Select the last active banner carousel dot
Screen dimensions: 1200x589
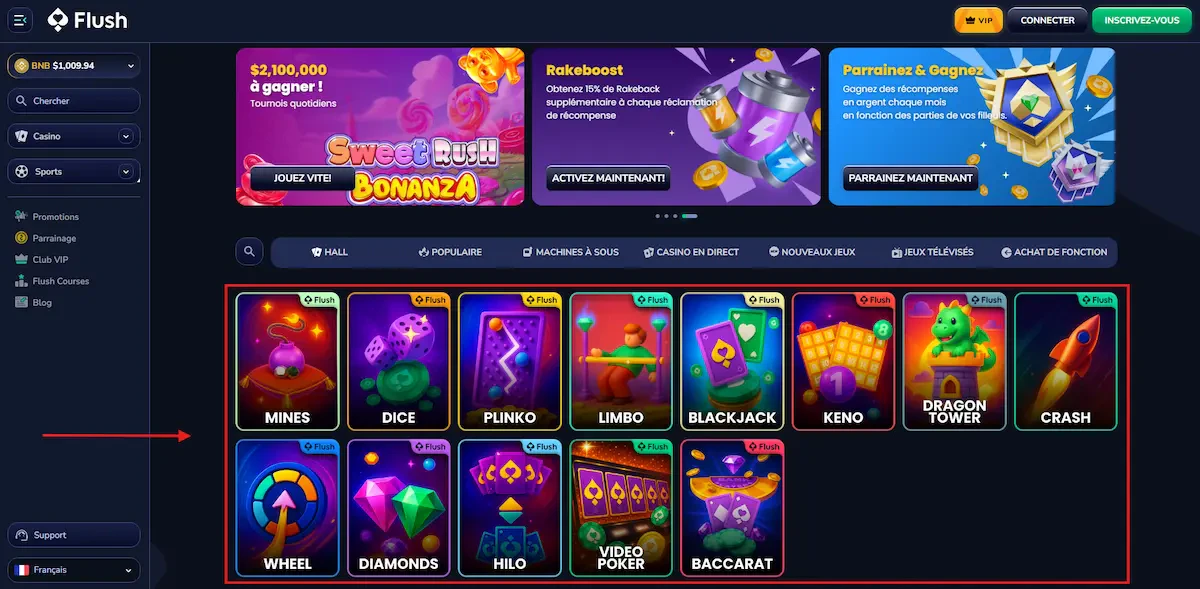690,216
